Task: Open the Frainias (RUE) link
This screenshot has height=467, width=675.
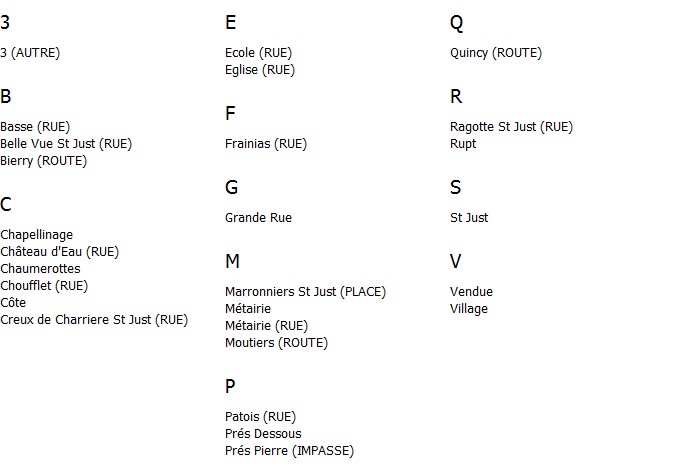Action: (x=266, y=144)
